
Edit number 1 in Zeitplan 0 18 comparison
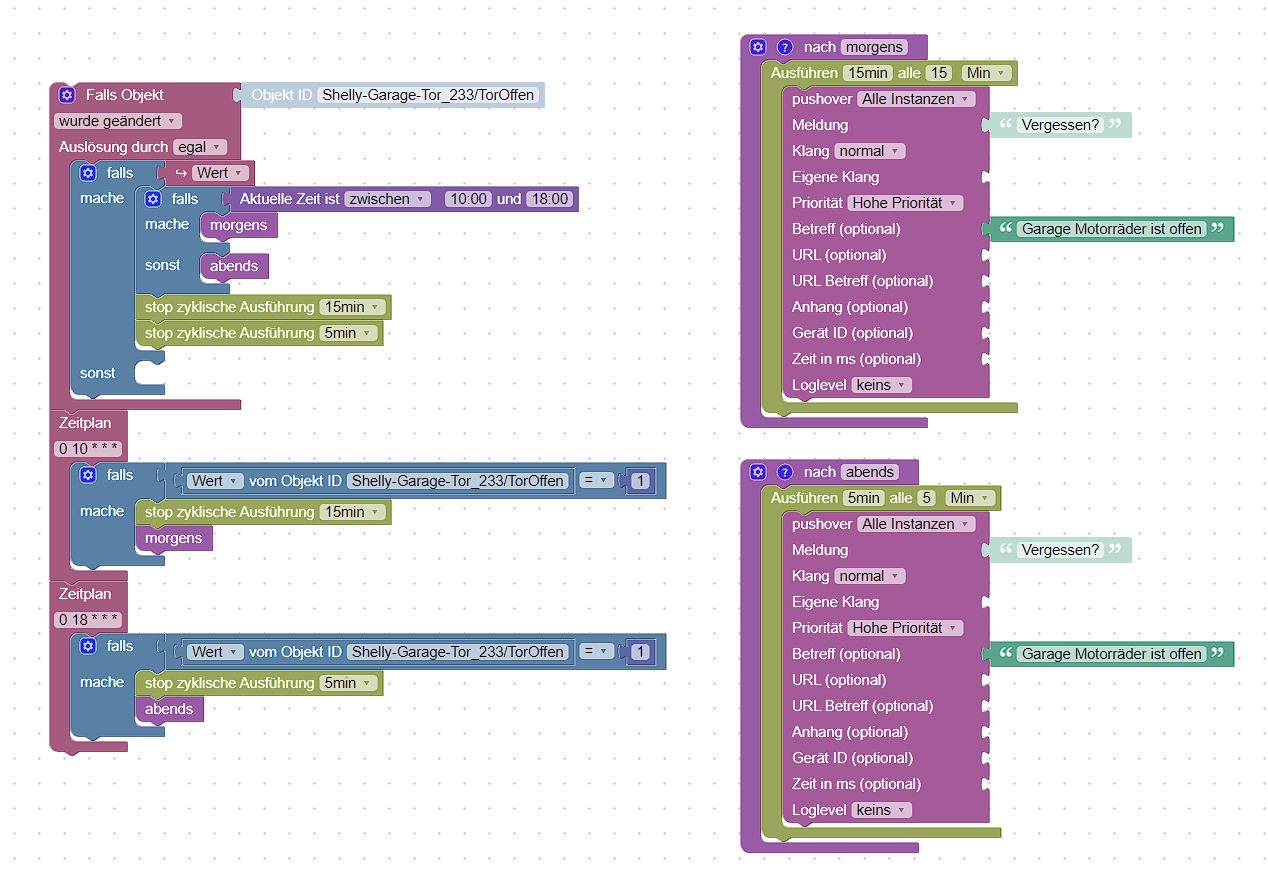[640, 652]
